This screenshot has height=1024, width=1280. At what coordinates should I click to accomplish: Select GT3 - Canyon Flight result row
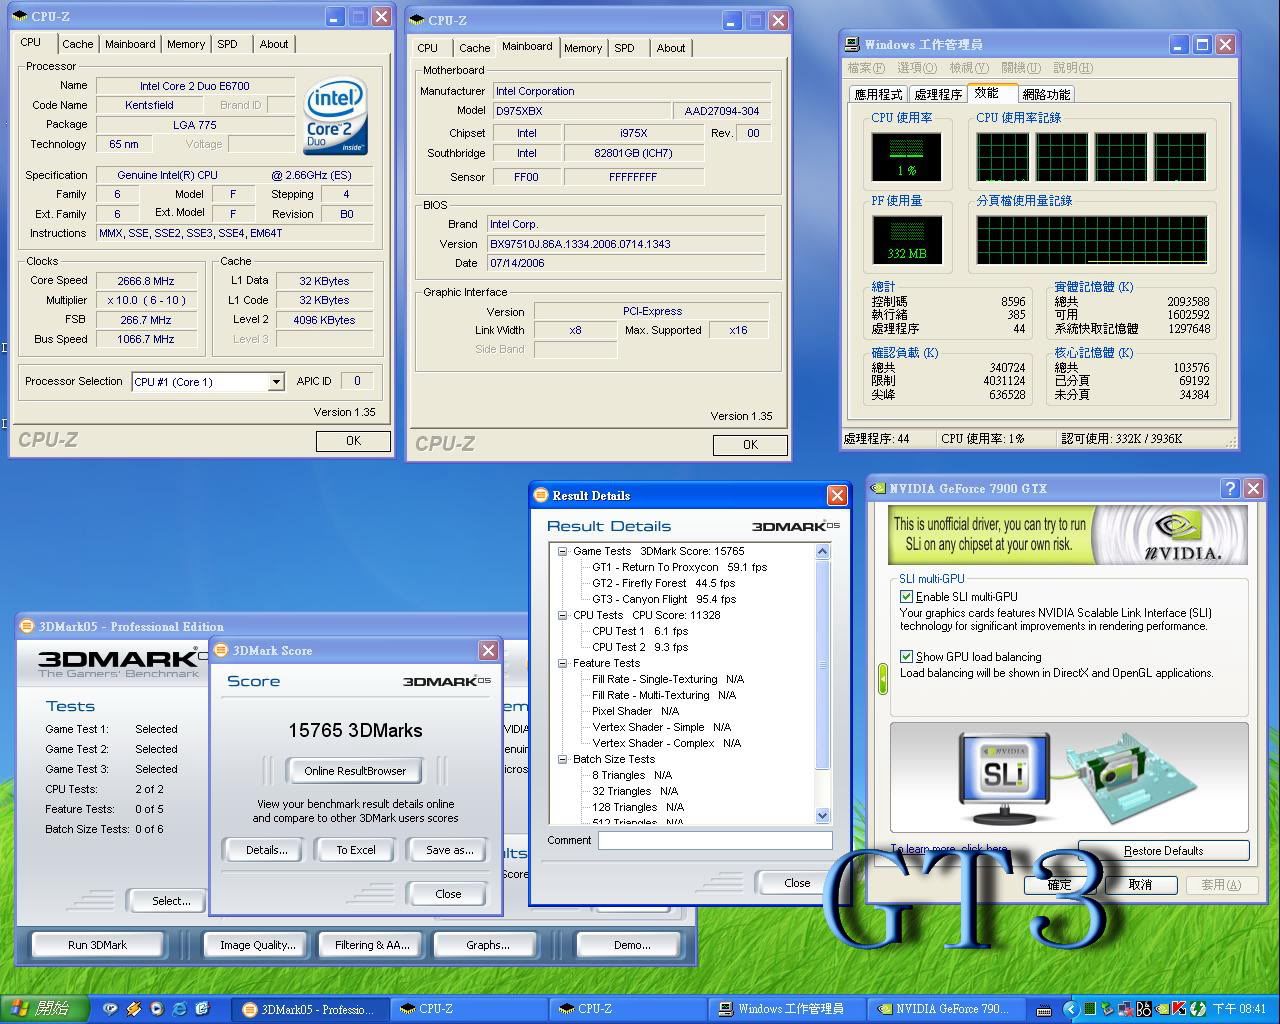coord(664,599)
